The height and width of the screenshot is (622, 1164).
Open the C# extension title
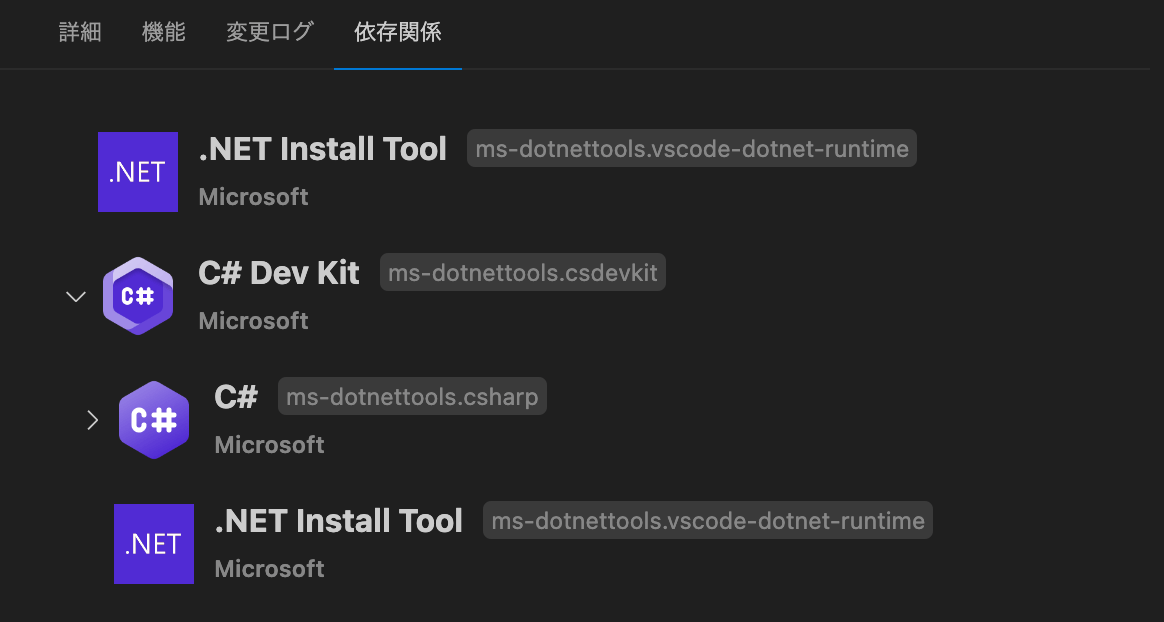pos(236,397)
